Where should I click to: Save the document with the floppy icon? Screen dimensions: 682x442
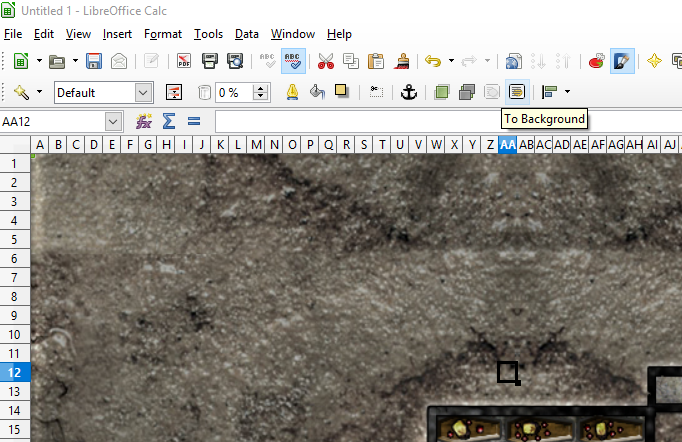tap(94, 61)
